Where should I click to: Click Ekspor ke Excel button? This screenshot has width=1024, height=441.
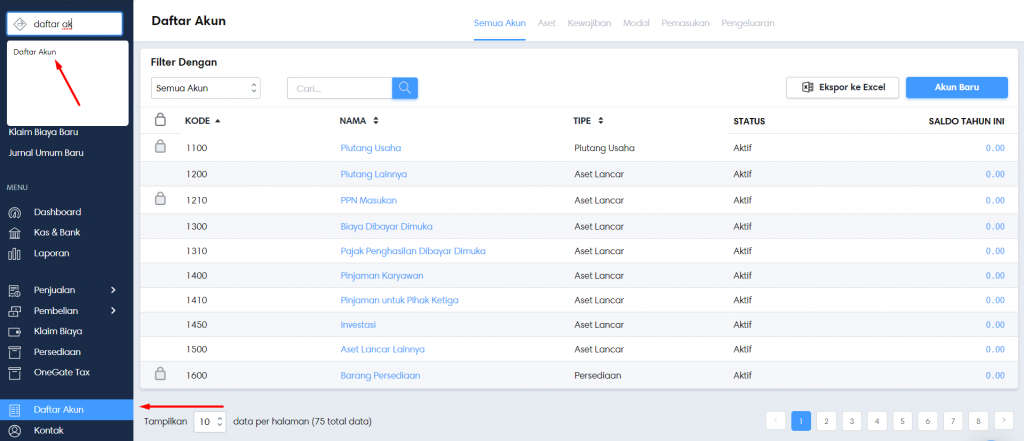click(x=842, y=88)
